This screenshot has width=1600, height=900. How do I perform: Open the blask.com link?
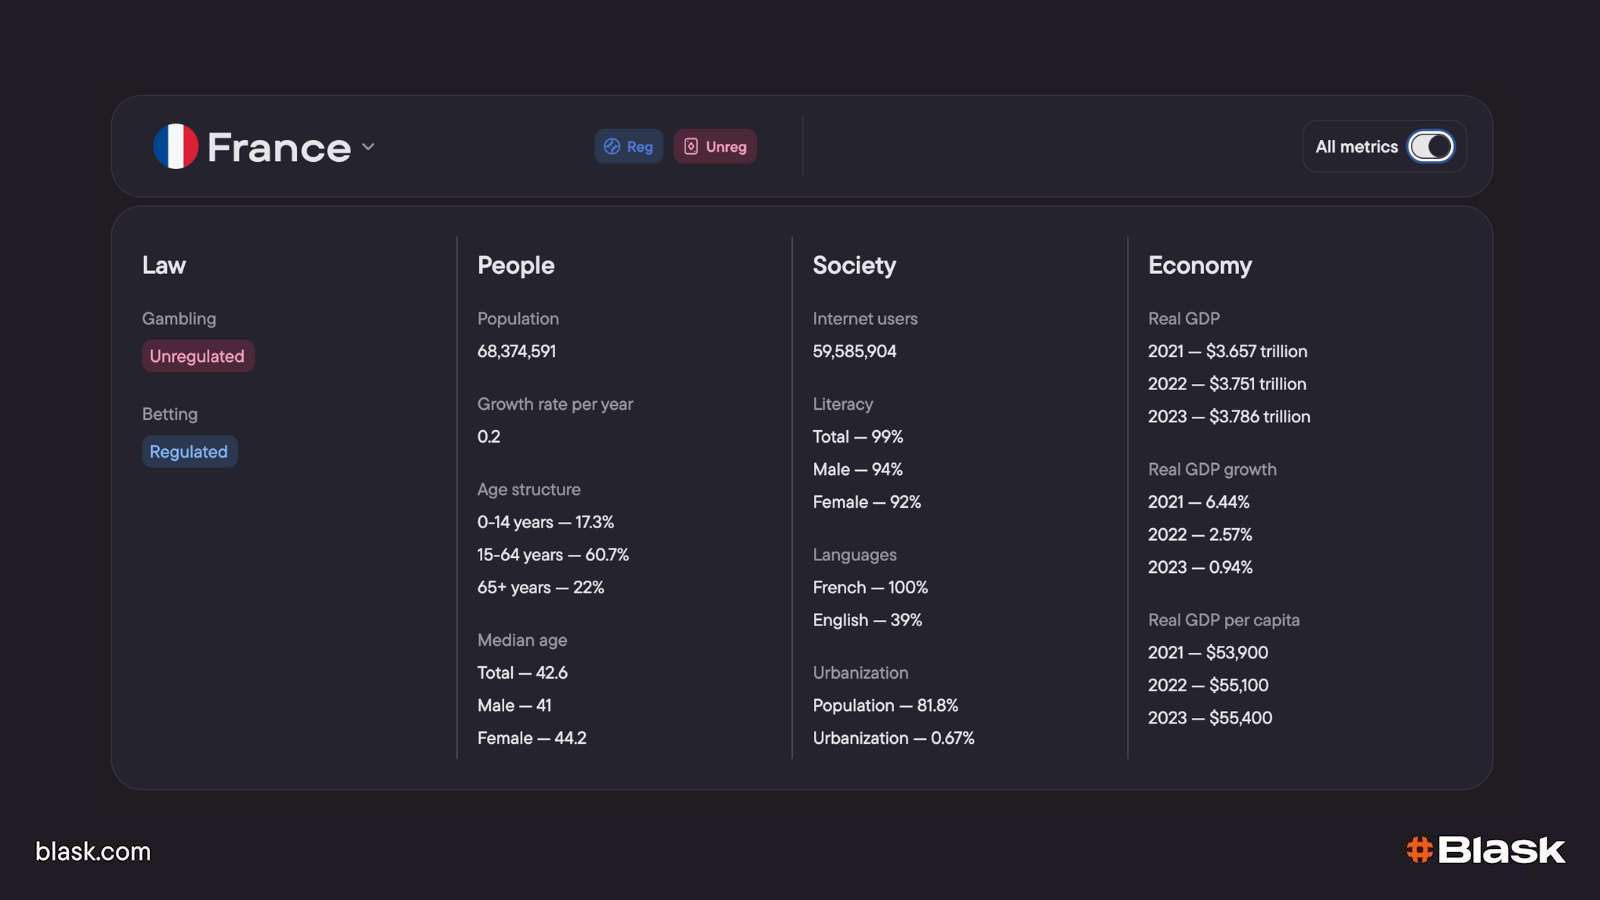(93, 851)
